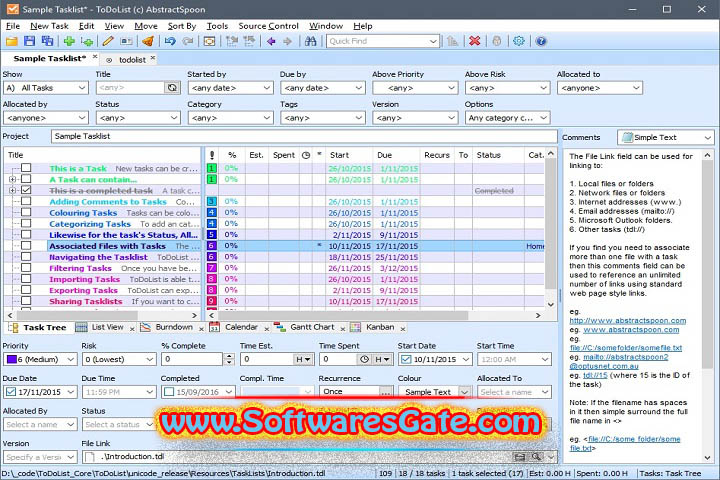The width and height of the screenshot is (720, 480).
Task: Click the priority exclamation column header
Action: click(212, 155)
